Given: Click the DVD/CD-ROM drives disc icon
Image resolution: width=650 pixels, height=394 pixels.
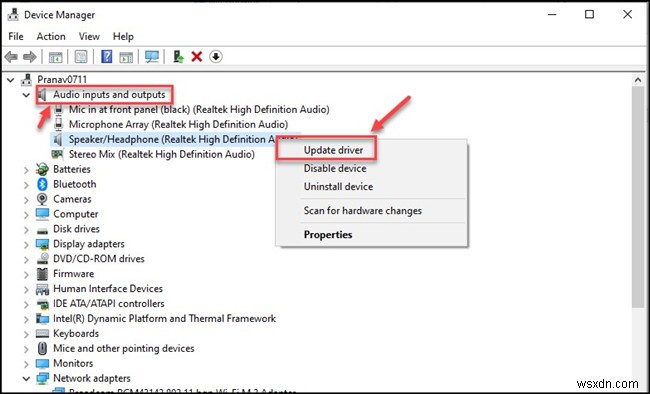Looking at the screenshot, I should point(42,259).
